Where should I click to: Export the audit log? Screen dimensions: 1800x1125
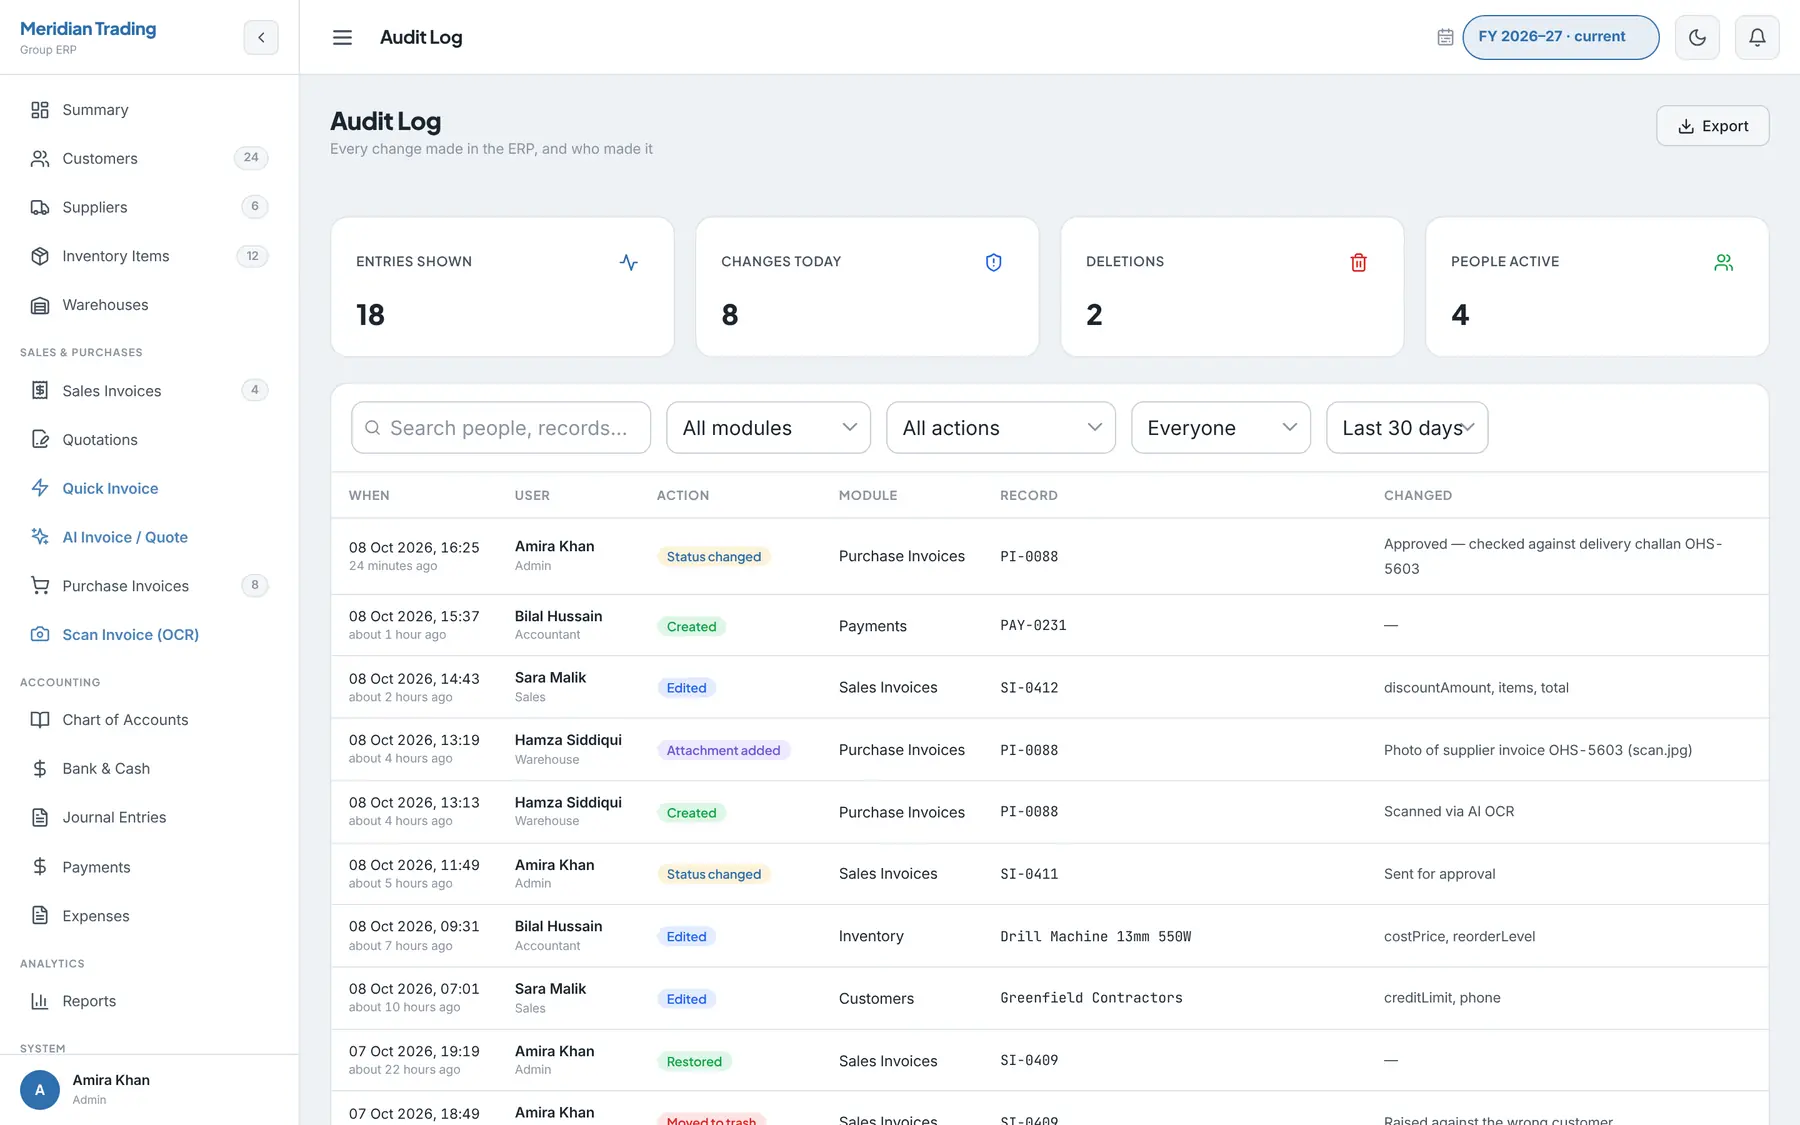1712,126
